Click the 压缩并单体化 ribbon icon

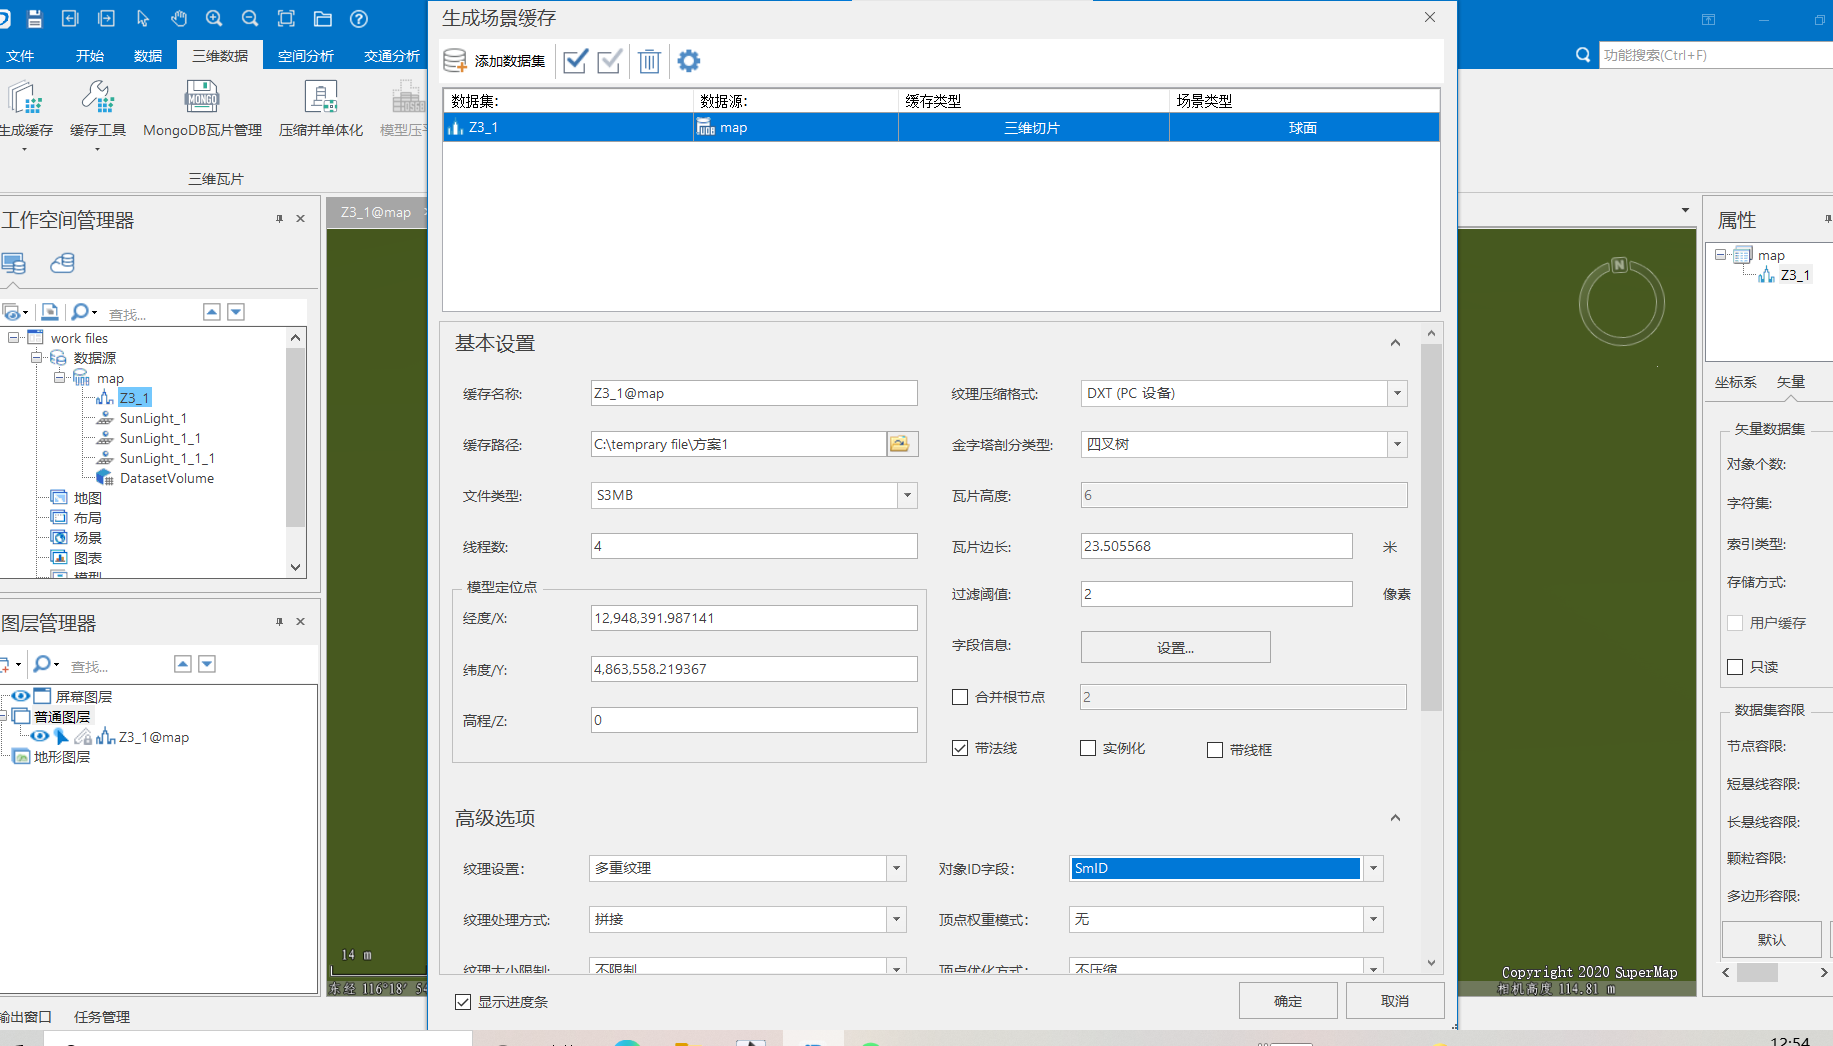click(321, 98)
